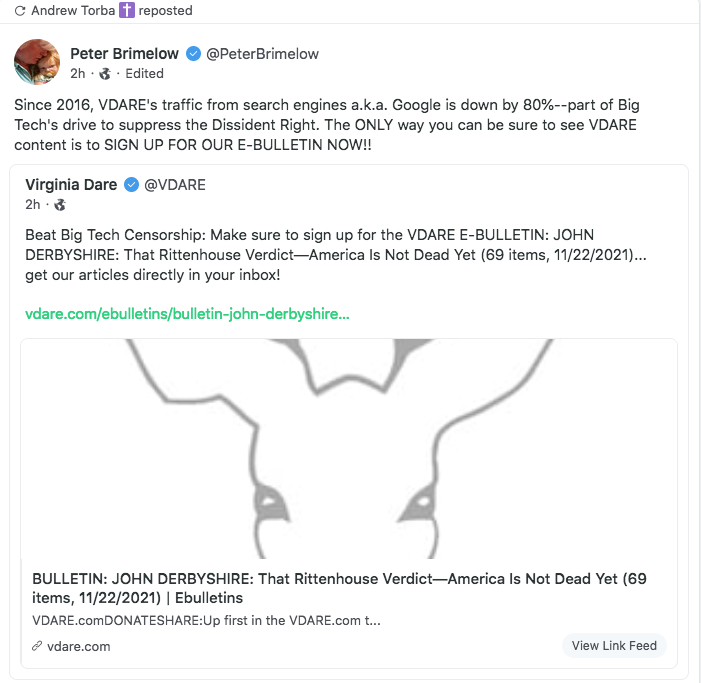Image resolution: width=701 pixels, height=683 pixels.
Task: Click the chain link icon beside vdare.com
Action: point(37,646)
